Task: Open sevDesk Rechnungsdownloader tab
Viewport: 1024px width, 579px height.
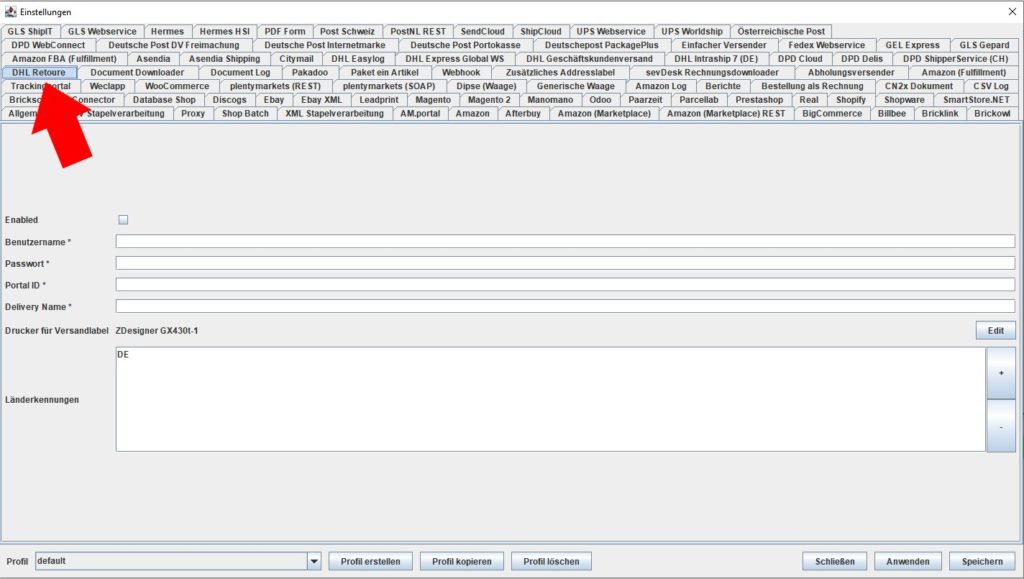Action: pyautogui.click(x=712, y=72)
